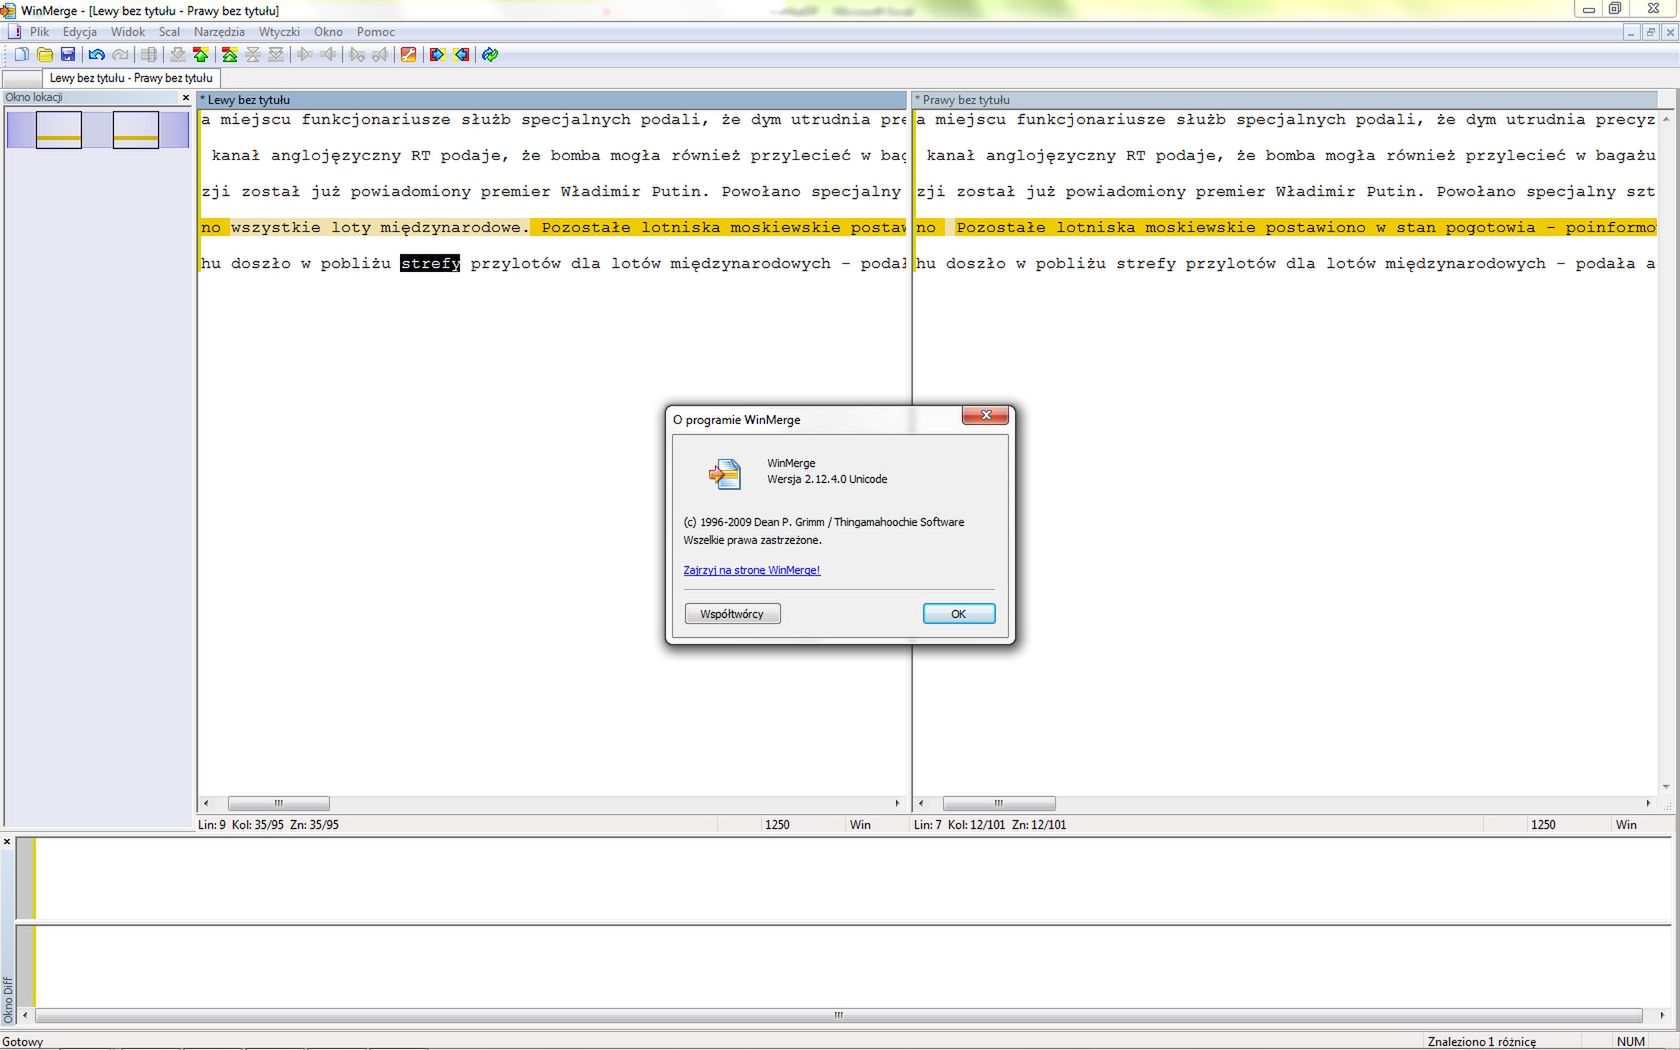Click the right pane's left scroll arrow
The height and width of the screenshot is (1050, 1680).
[921, 803]
